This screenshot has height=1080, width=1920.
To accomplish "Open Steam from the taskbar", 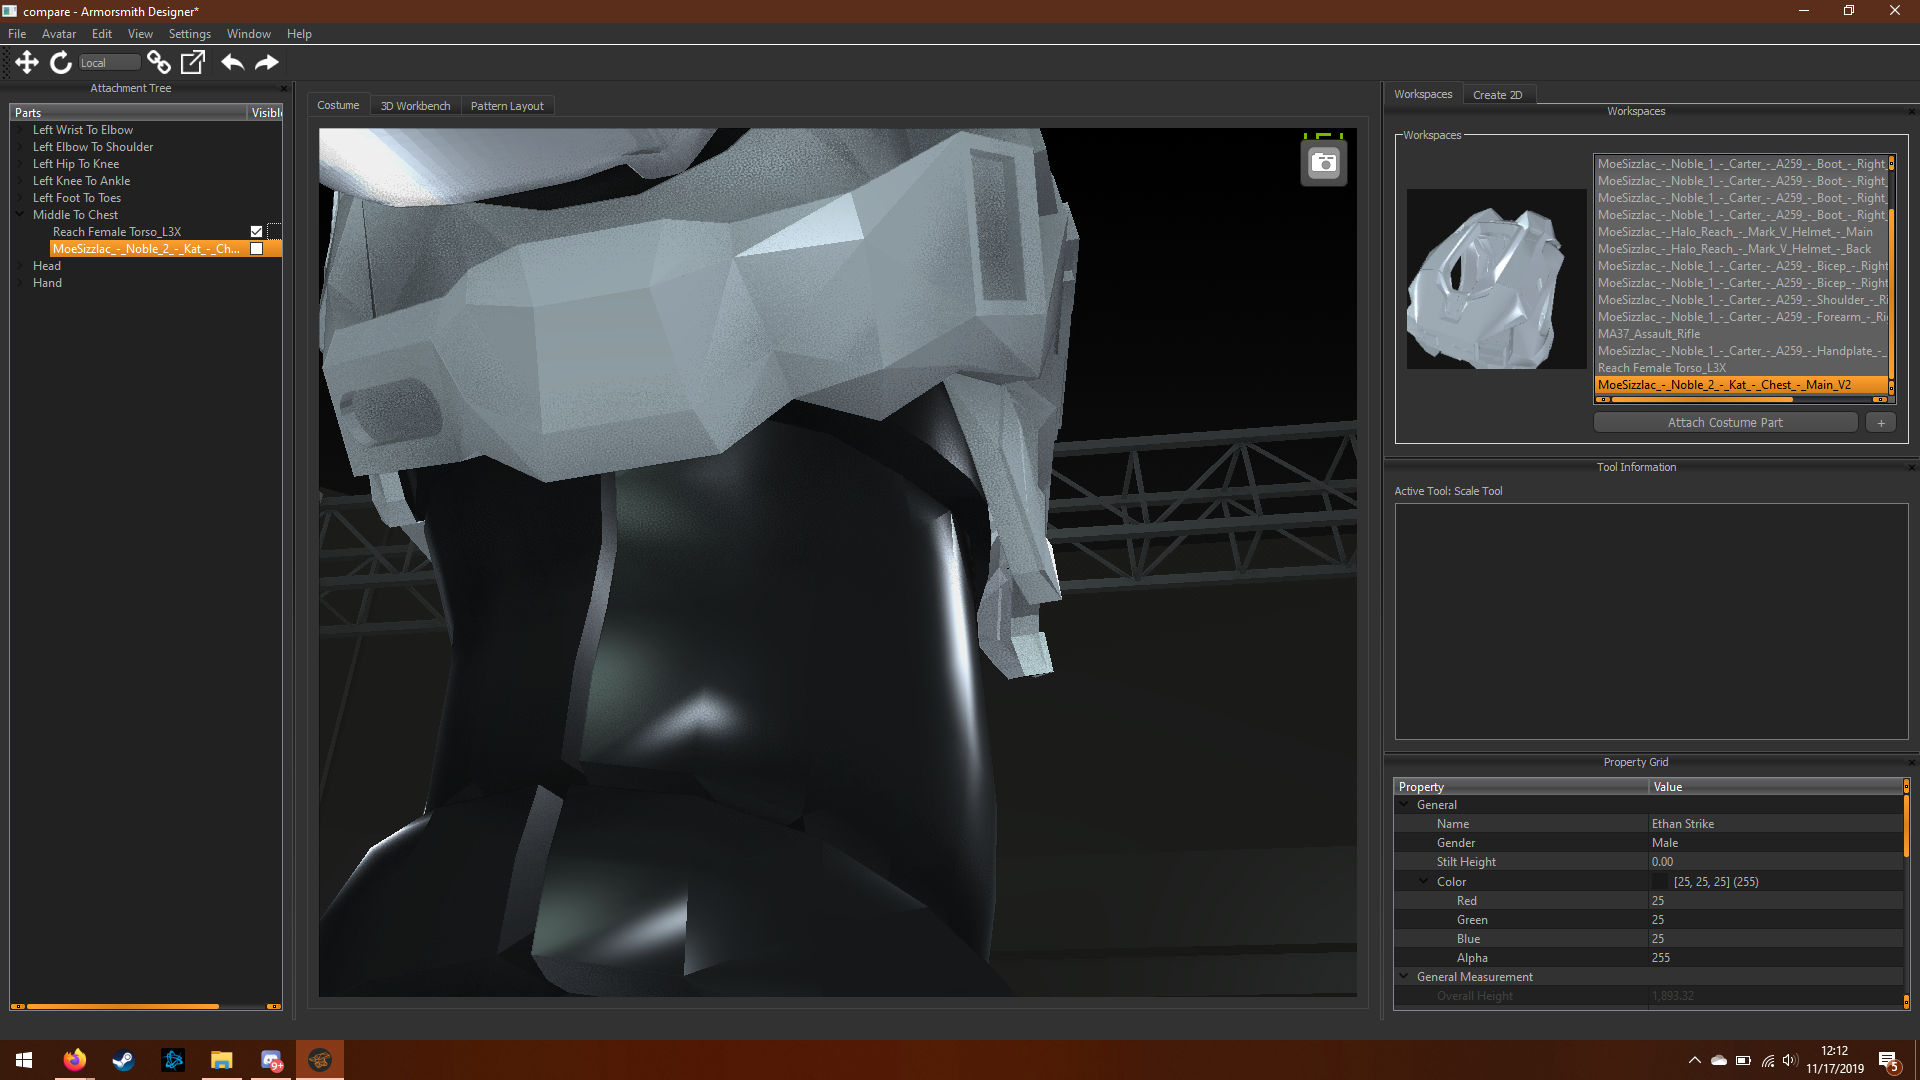I will pos(123,1060).
